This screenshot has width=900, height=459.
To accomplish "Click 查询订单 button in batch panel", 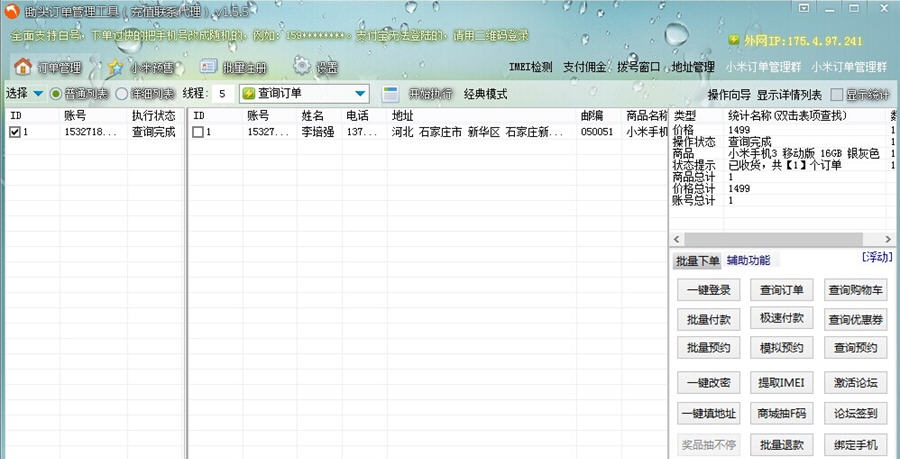I will pyautogui.click(x=781, y=290).
